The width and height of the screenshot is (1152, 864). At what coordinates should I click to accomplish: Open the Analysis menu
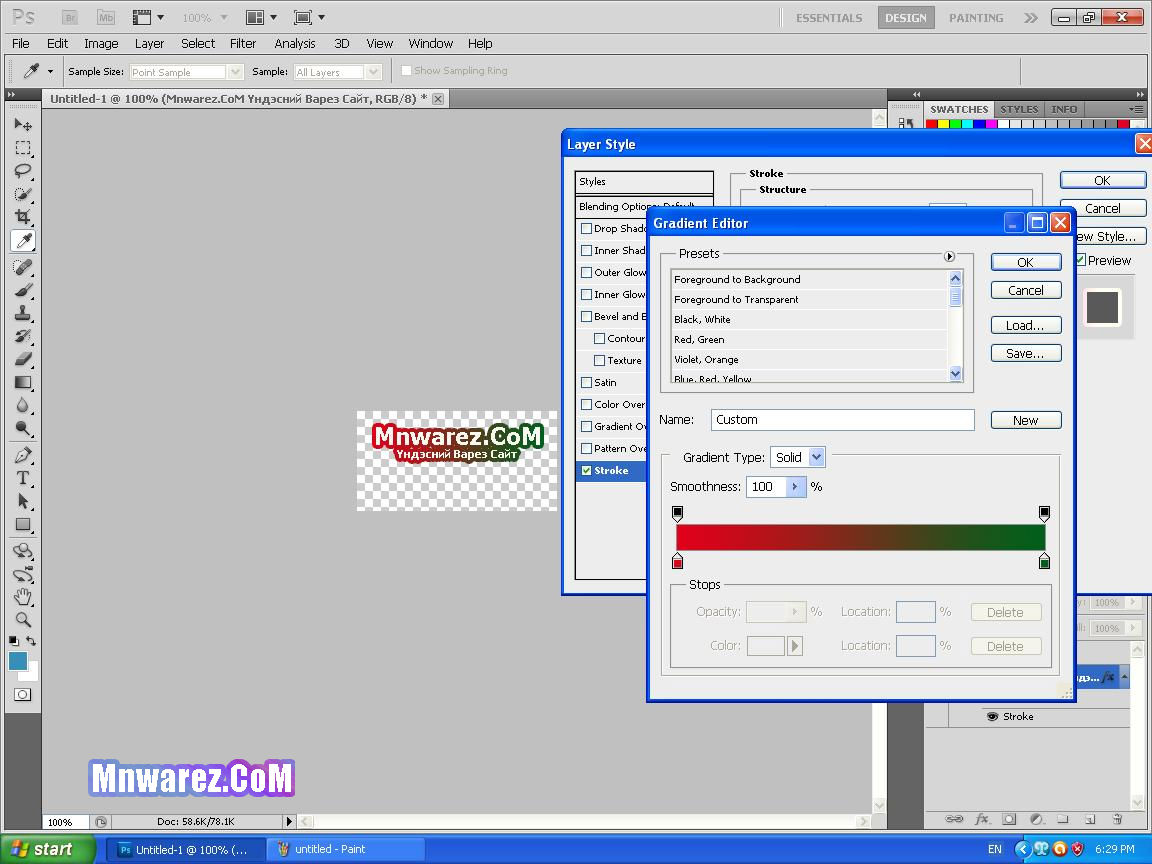pos(295,43)
